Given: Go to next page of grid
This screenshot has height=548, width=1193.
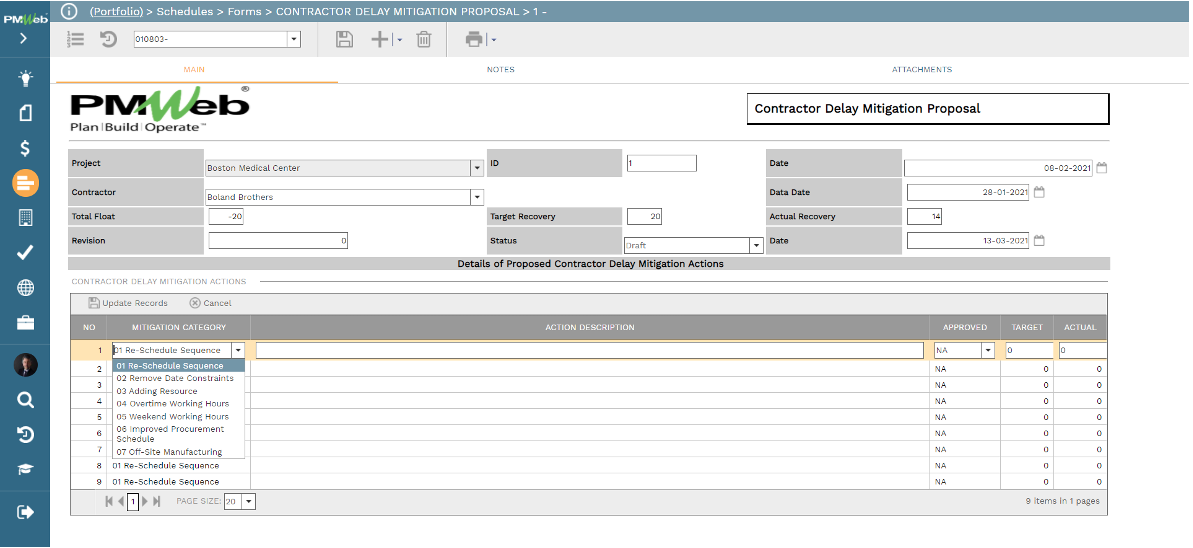Looking at the screenshot, I should pyautogui.click(x=145, y=502).
